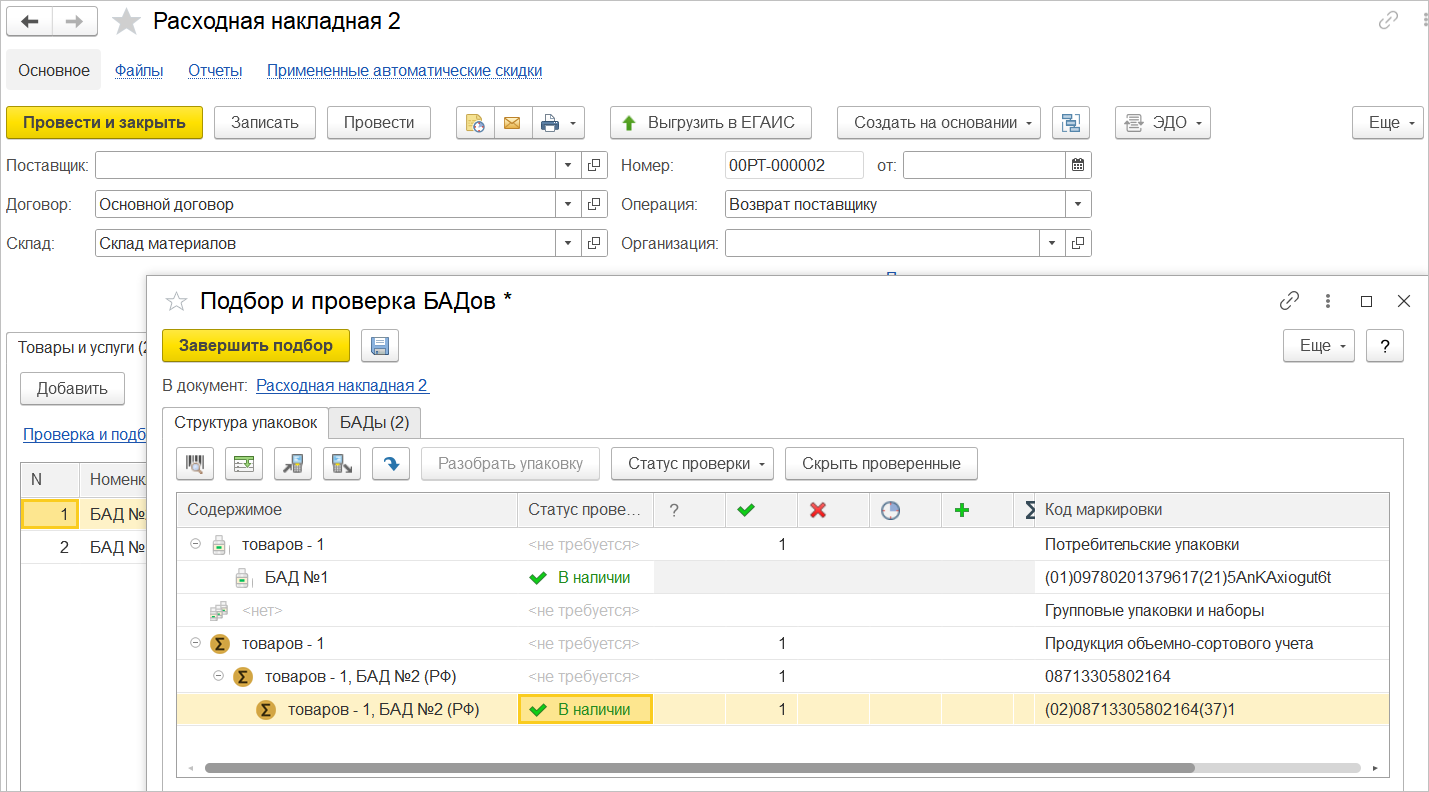1429x792 pixels.
Task: Click the get link chain icon in dialog
Action: [x=1290, y=301]
